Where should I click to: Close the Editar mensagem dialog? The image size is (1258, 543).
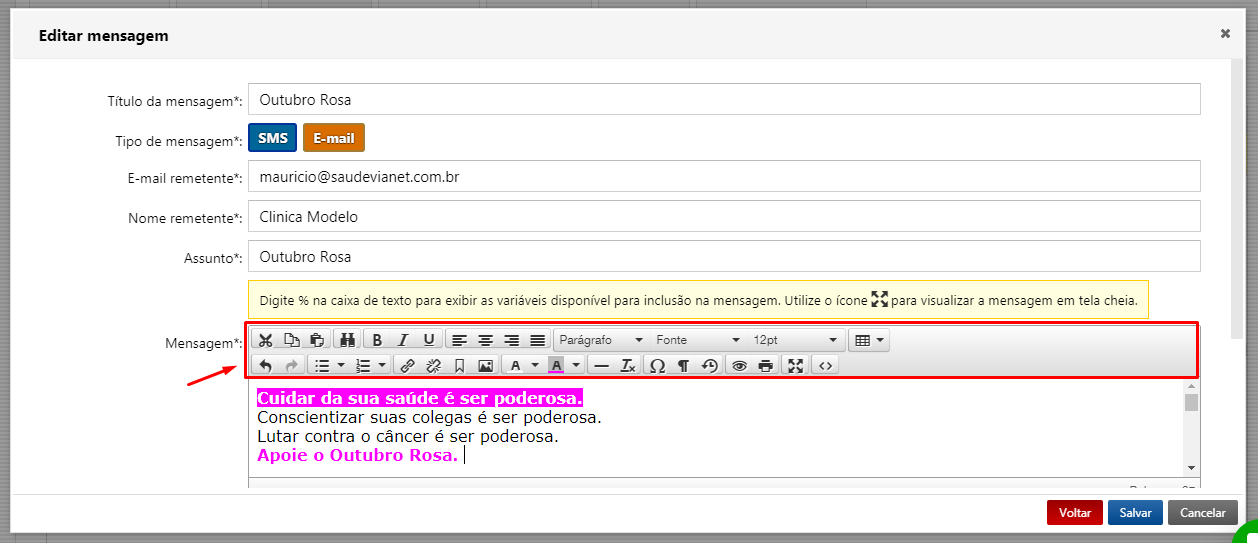[1225, 34]
